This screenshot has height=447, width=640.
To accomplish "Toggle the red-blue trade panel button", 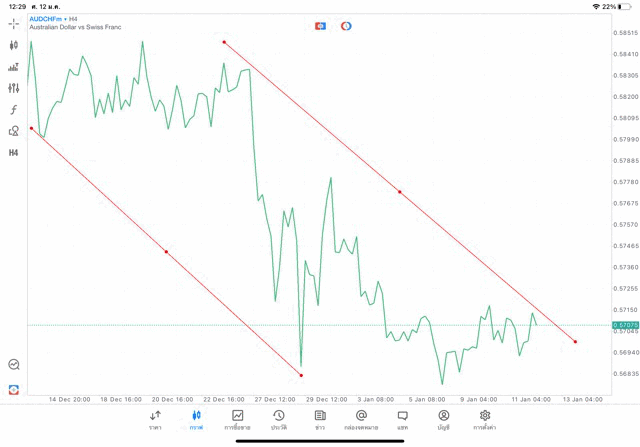I will (x=320, y=26).
